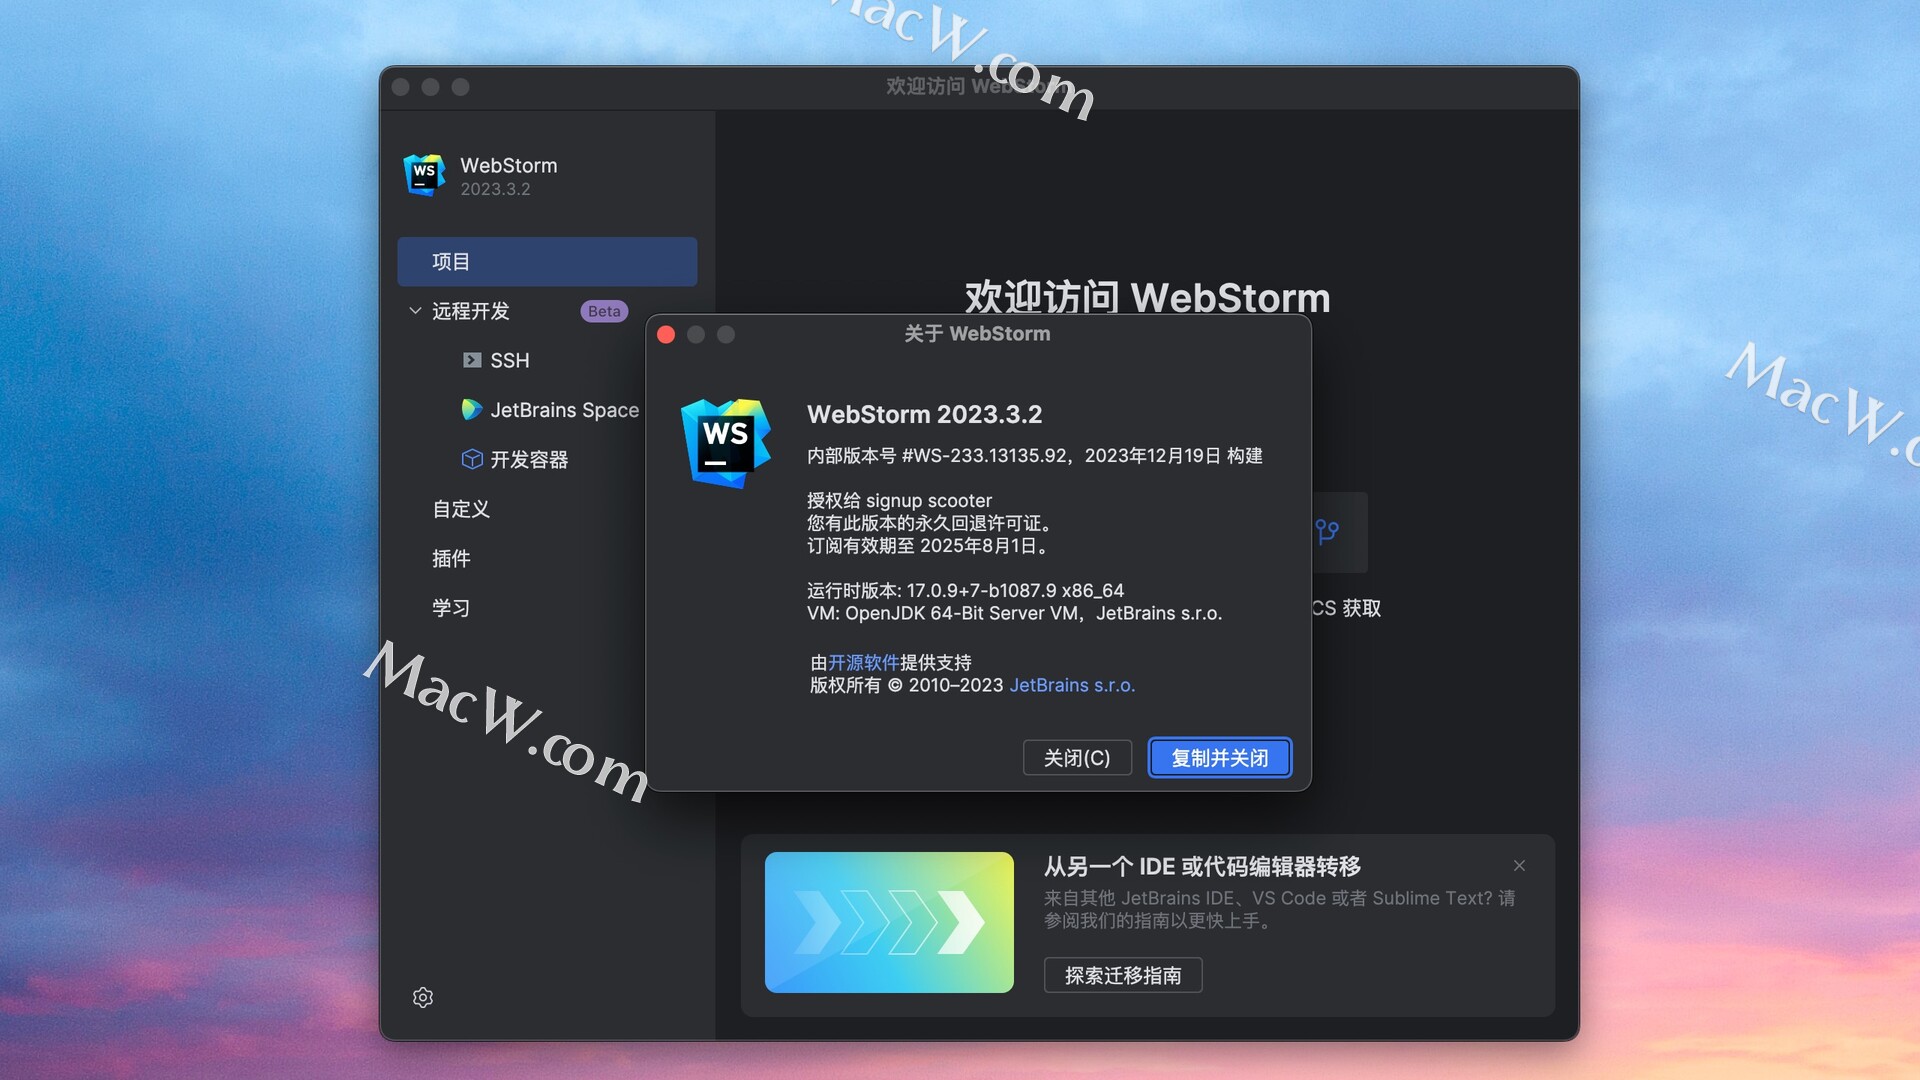The height and width of the screenshot is (1080, 1920).
Task: Click the 运行时版本 17.0.9+7 line
Action: [965, 591]
